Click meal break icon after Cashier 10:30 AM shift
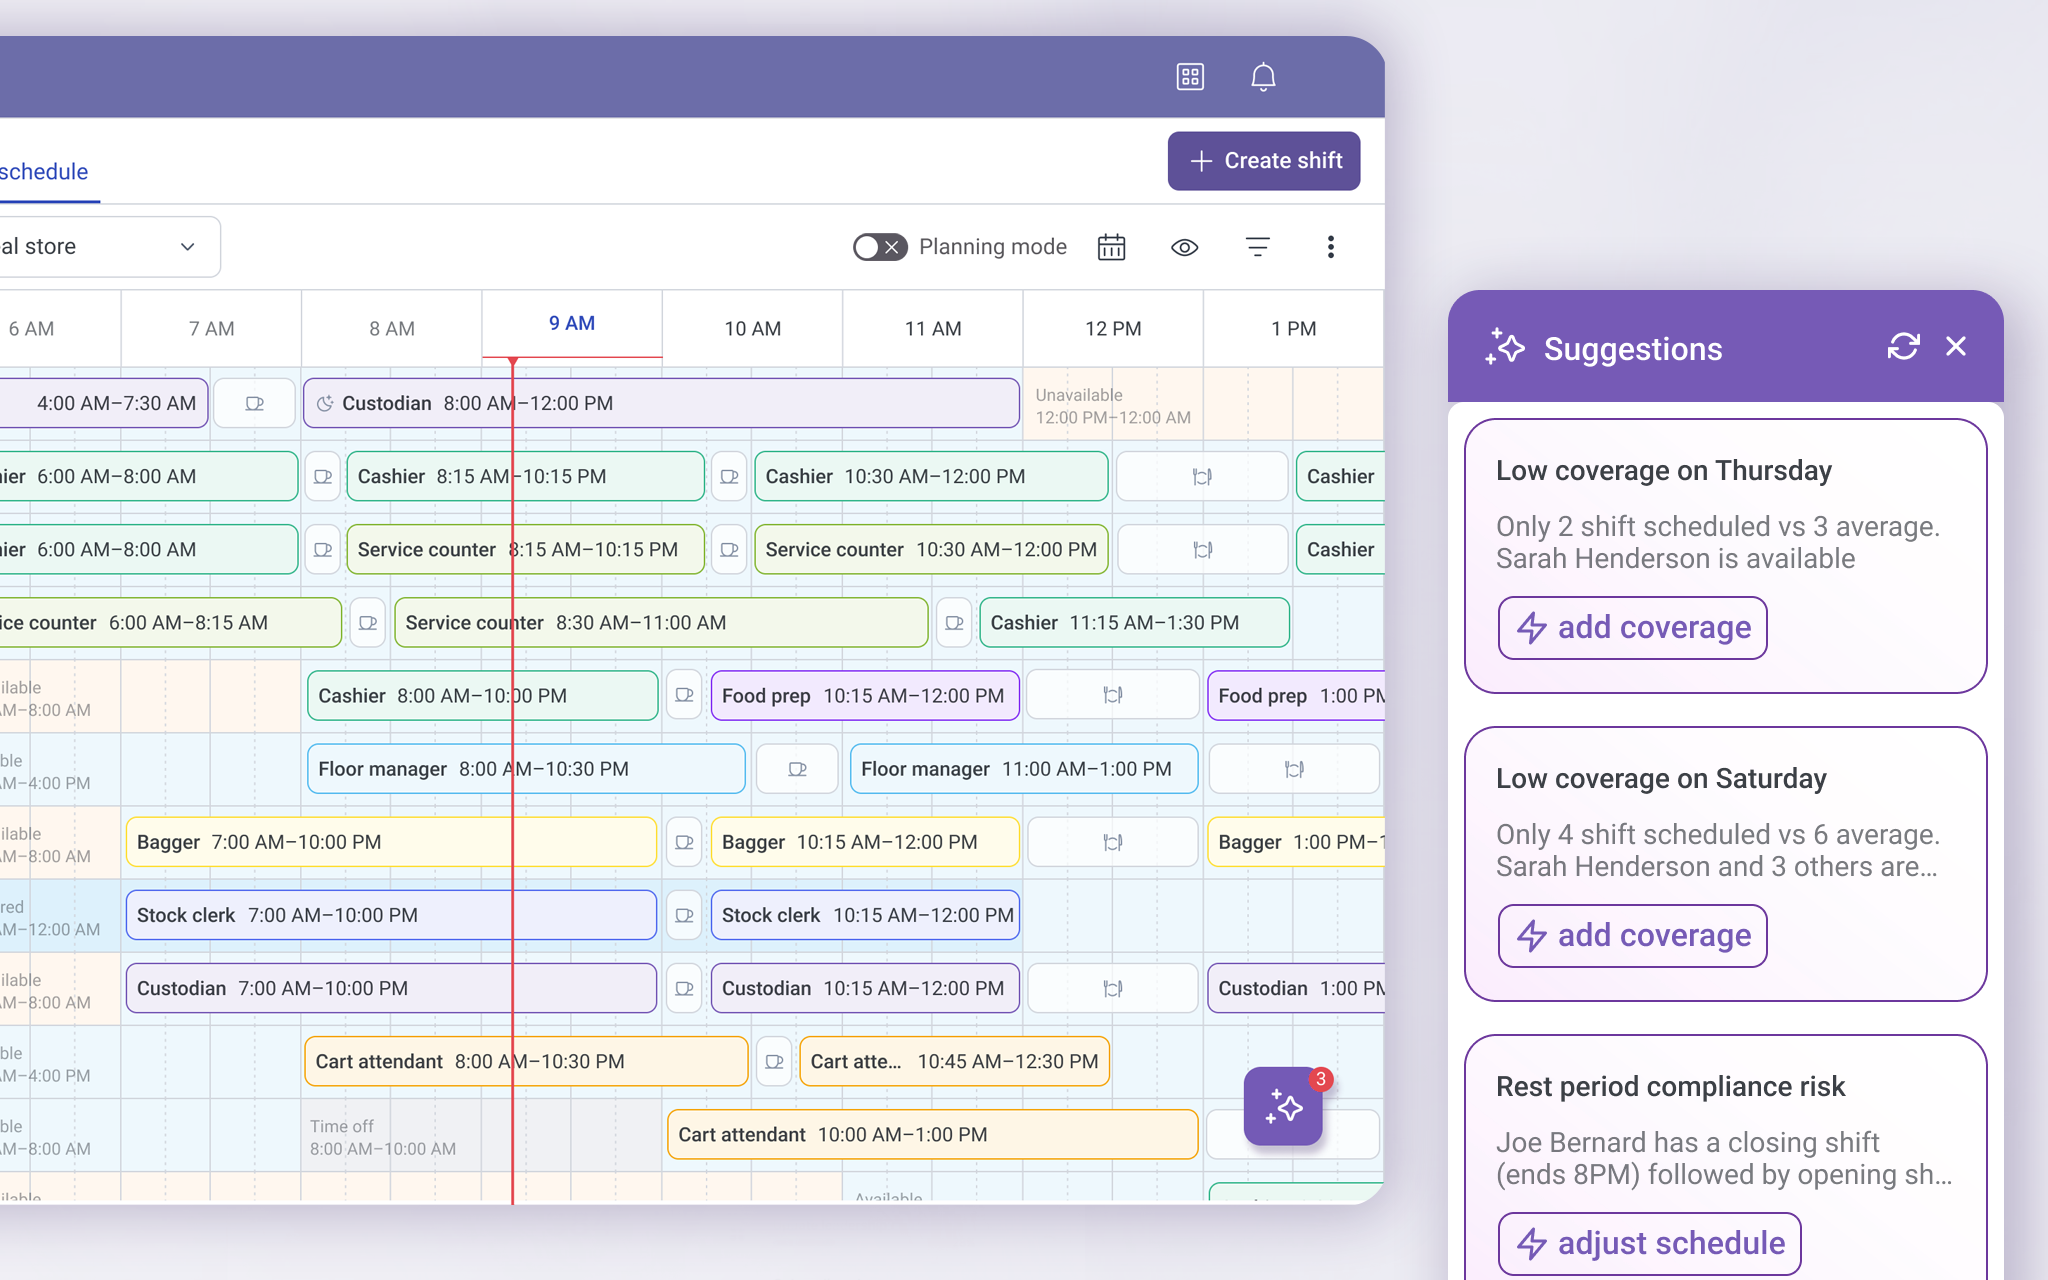This screenshot has width=2048, height=1280. pyautogui.click(x=1202, y=477)
